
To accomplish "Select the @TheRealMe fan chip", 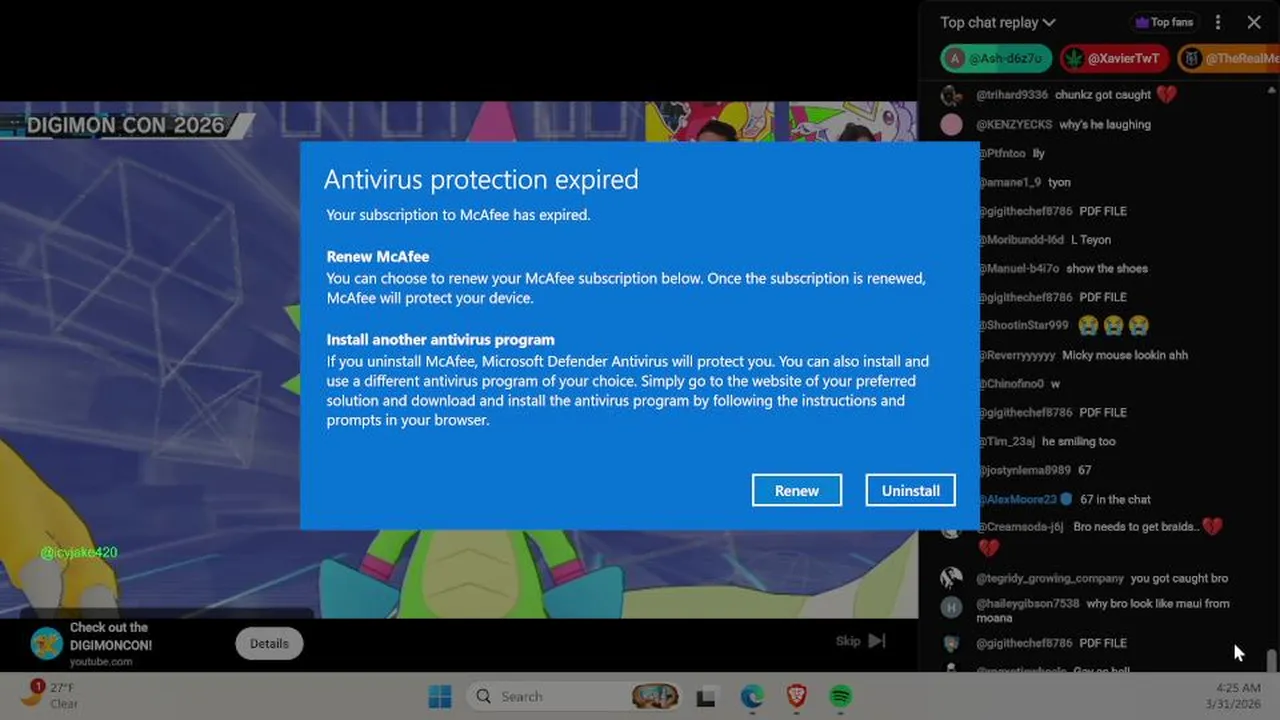I will coord(1229,58).
